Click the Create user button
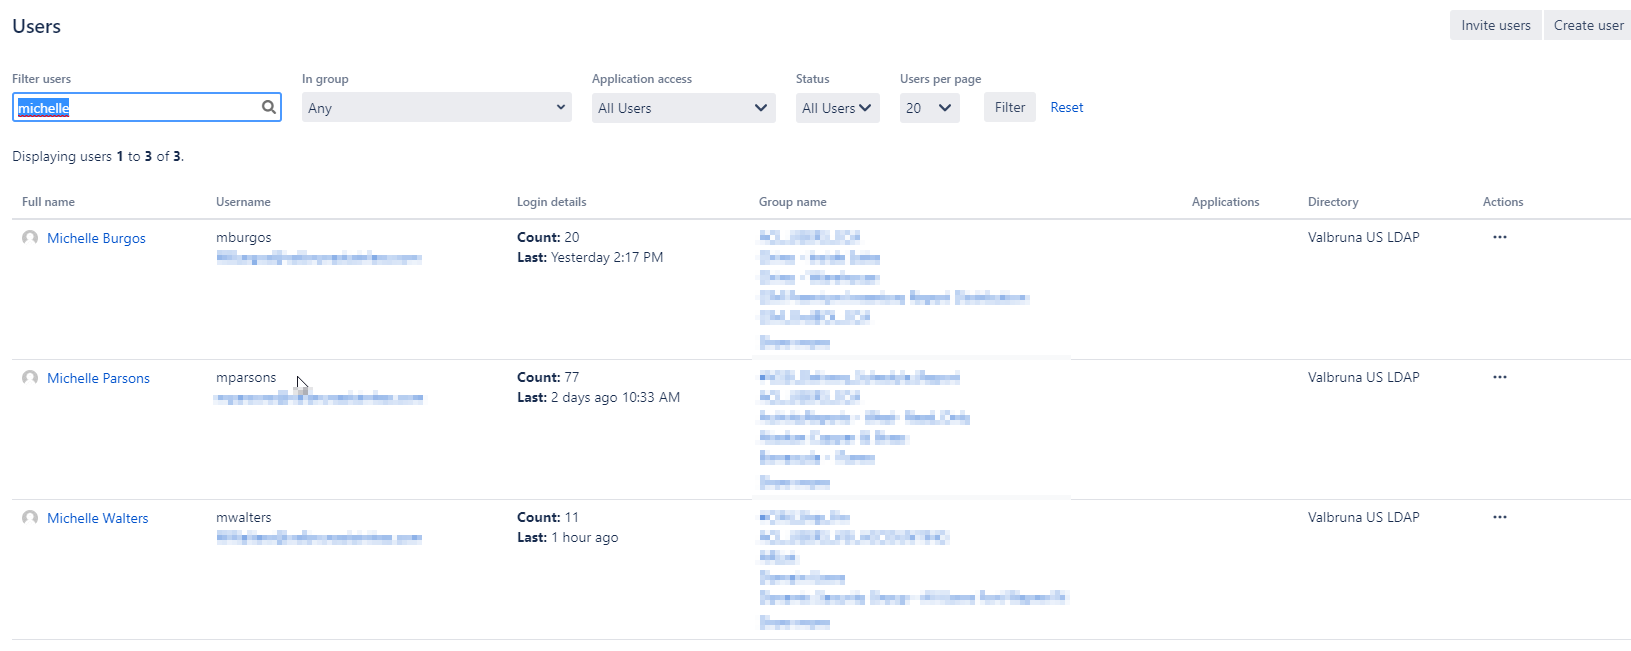 tap(1588, 25)
